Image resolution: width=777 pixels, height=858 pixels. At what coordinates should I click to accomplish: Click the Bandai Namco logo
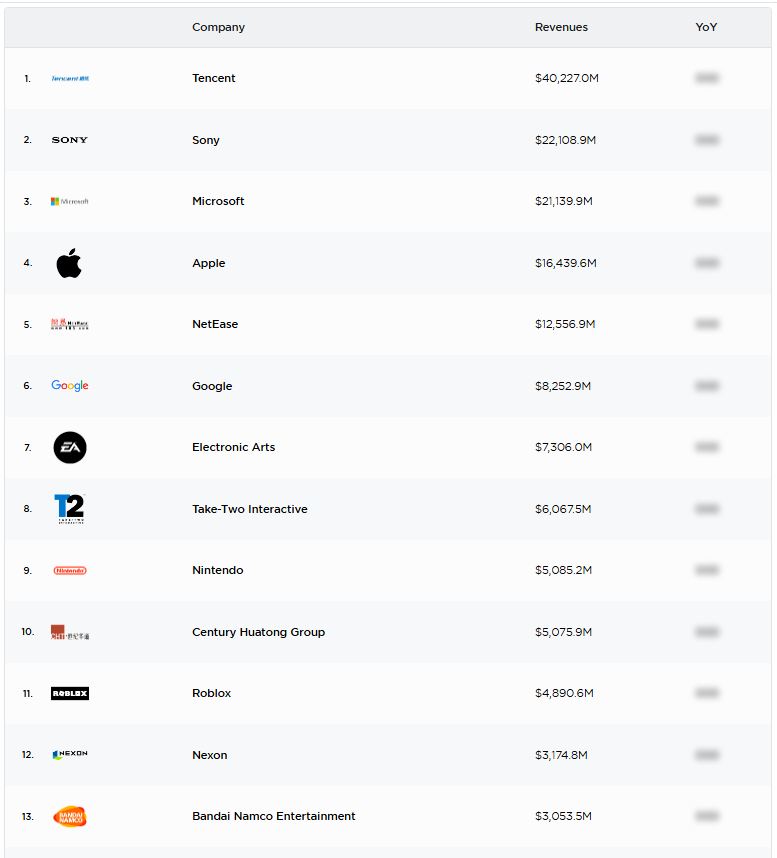tap(70, 816)
